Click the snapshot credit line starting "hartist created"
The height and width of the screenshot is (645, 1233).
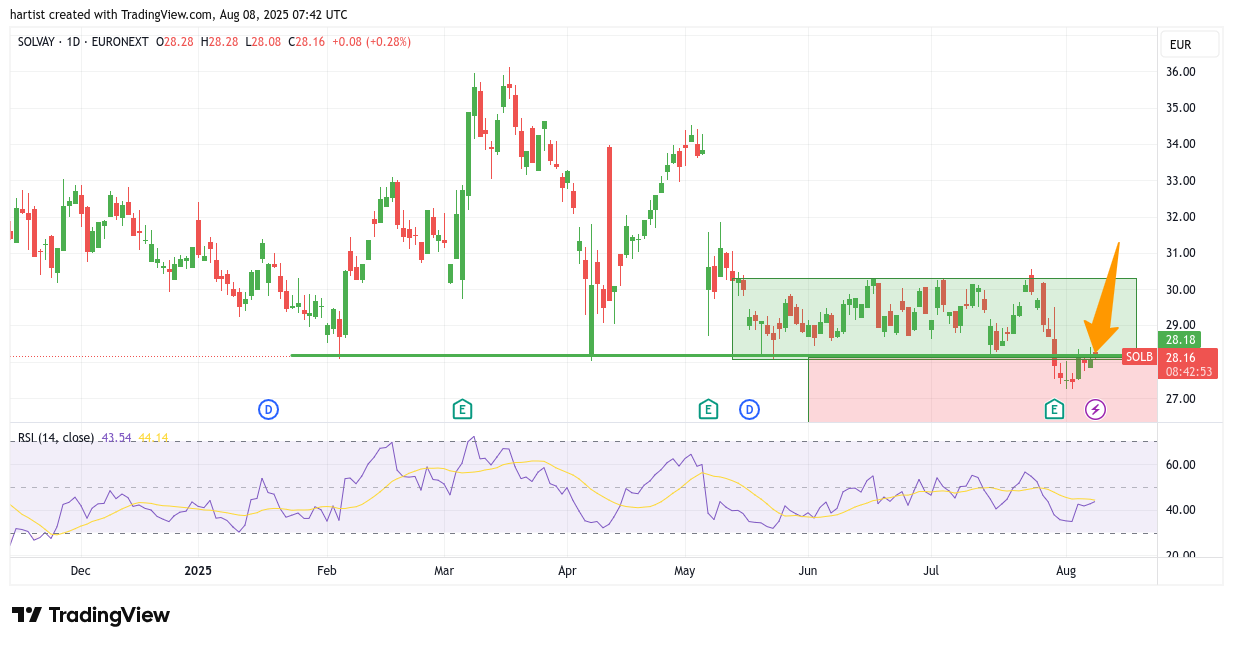tap(179, 14)
